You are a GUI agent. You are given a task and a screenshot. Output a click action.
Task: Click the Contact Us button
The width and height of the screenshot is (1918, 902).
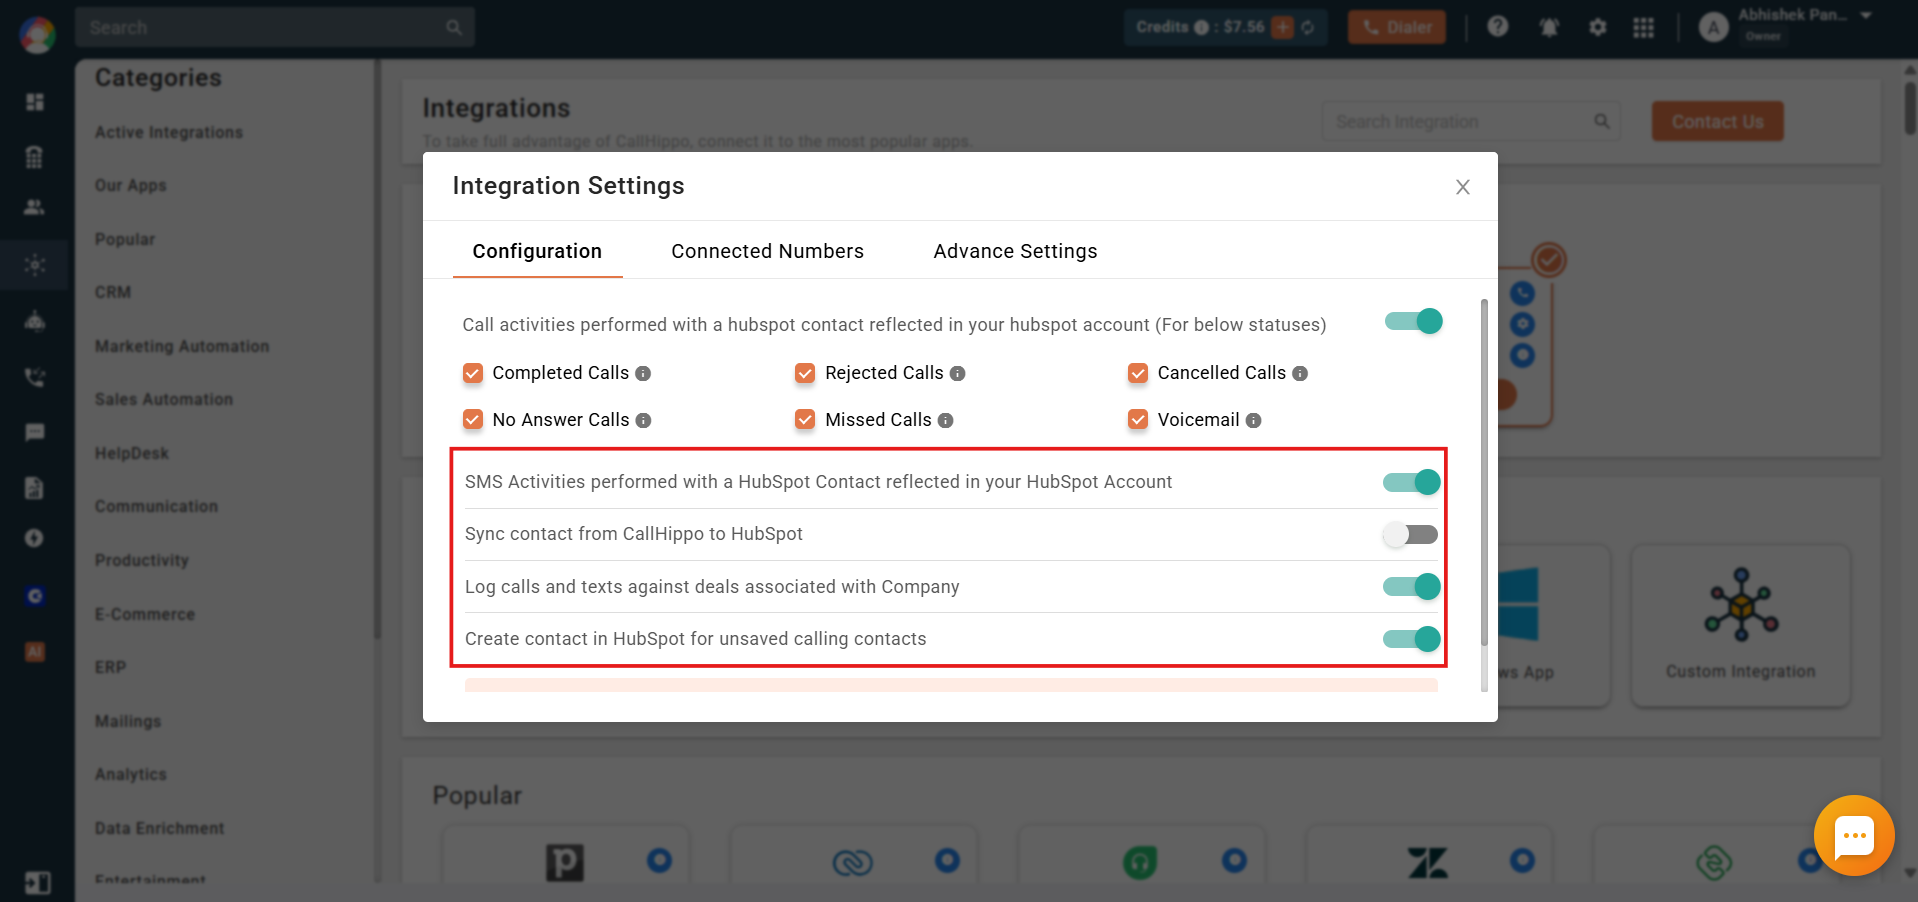[x=1717, y=121]
